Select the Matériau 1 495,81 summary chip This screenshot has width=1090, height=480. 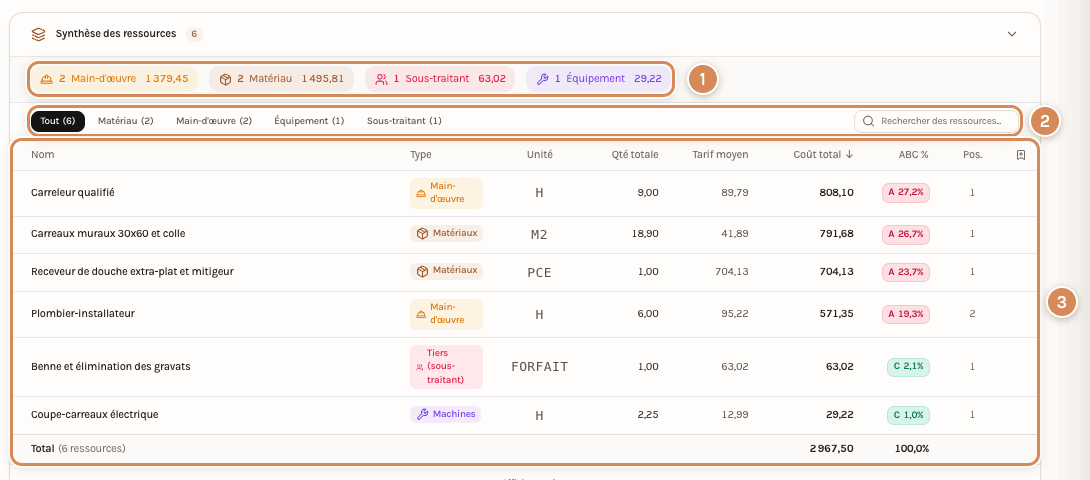(282, 79)
